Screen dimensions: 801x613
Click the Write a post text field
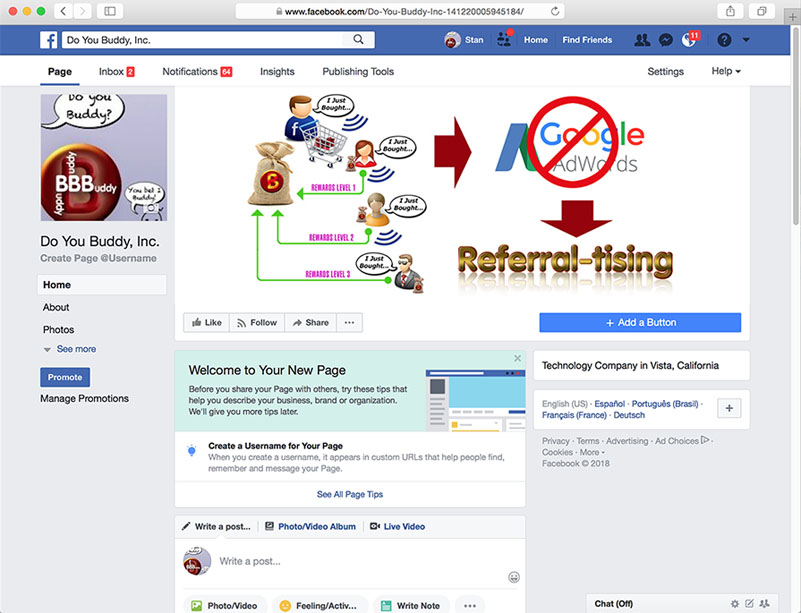pyautogui.click(x=350, y=561)
